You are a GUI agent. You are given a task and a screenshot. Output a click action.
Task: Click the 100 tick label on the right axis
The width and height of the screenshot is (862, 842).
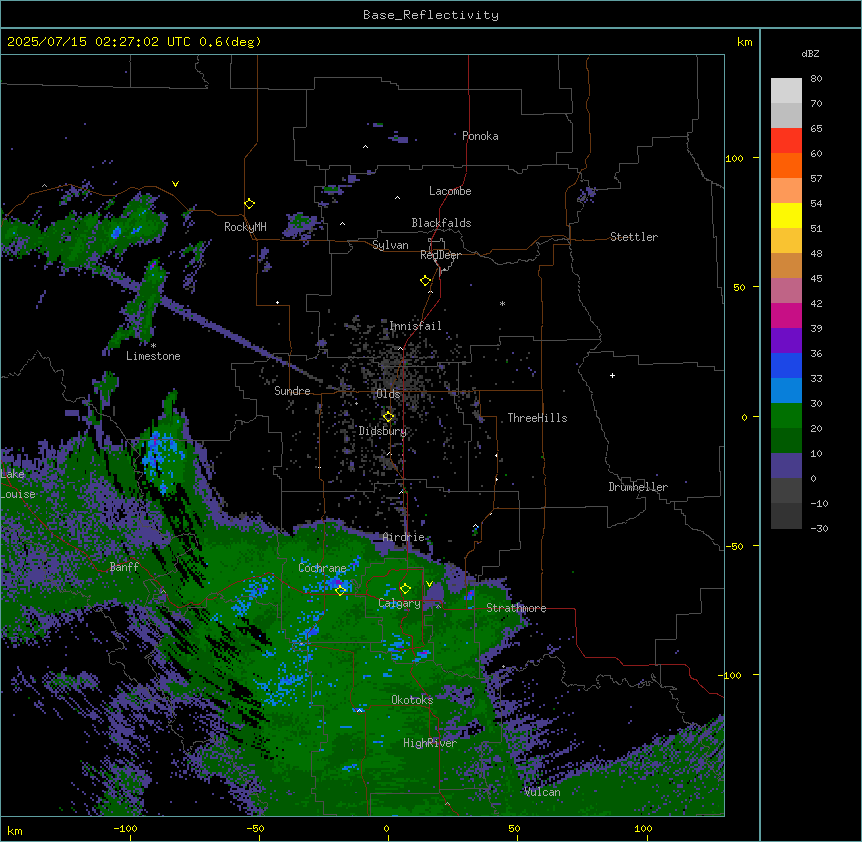[x=734, y=158]
